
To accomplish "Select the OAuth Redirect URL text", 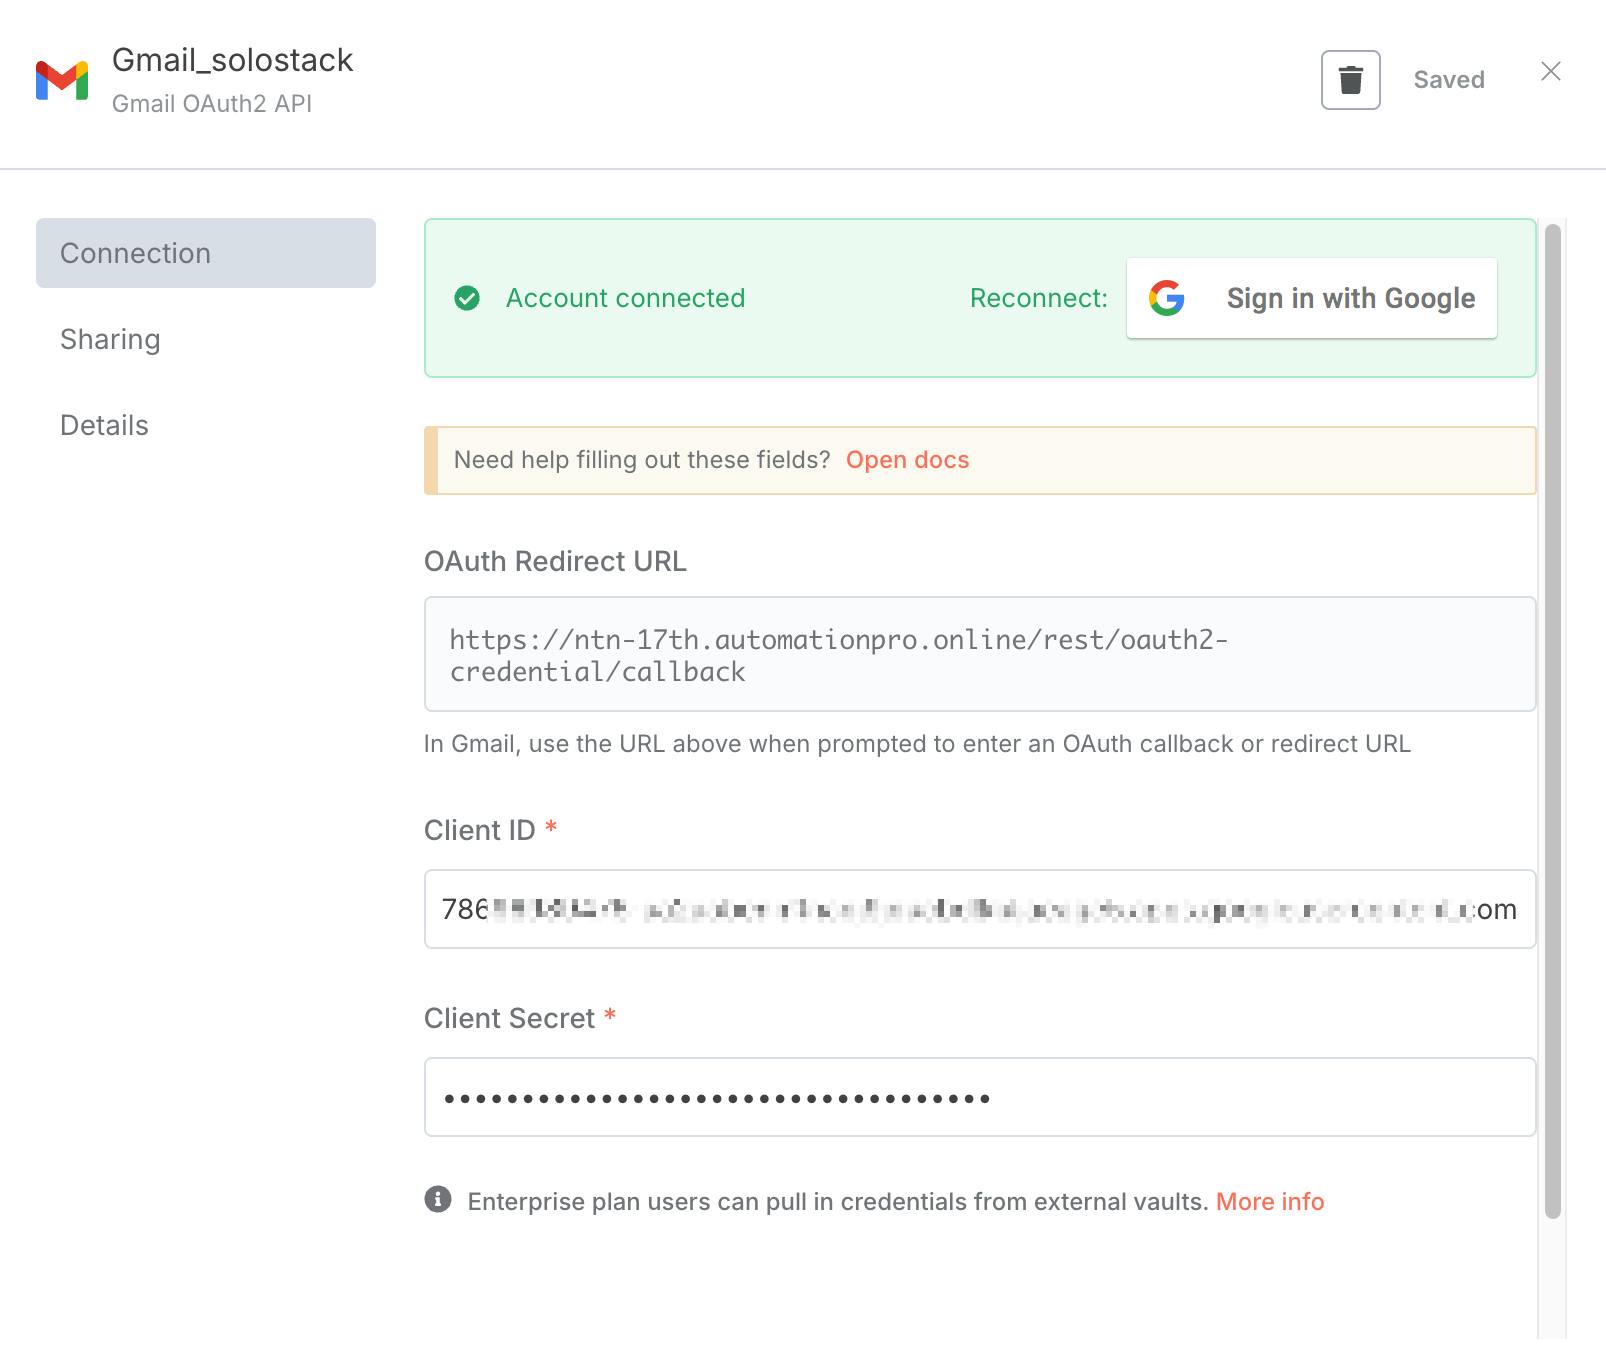I will pyautogui.click(x=839, y=655).
